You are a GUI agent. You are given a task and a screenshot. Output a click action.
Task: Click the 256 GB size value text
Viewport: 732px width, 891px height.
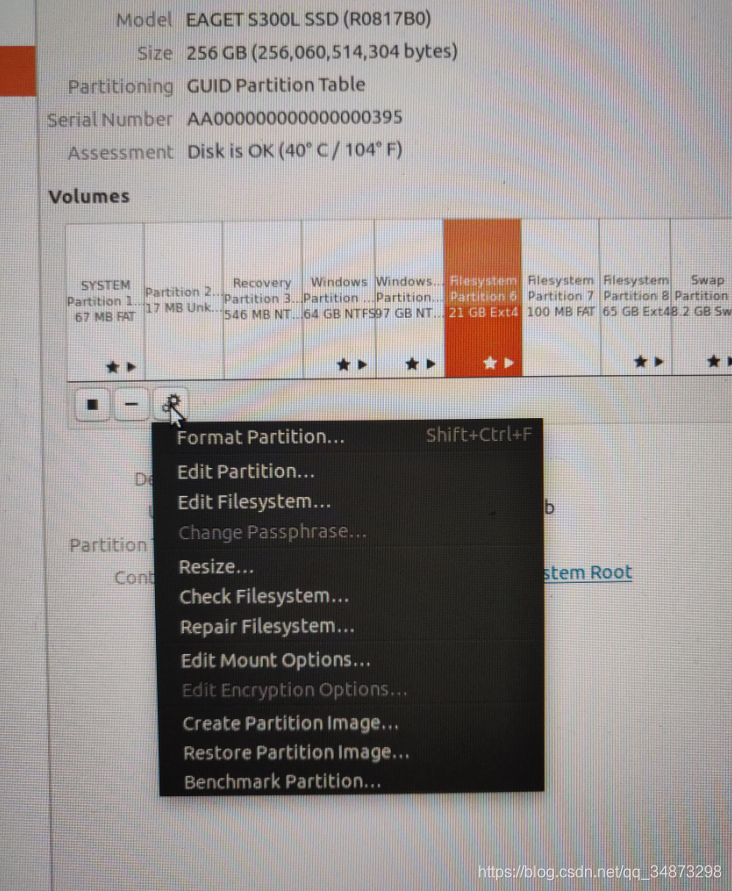click(322, 52)
